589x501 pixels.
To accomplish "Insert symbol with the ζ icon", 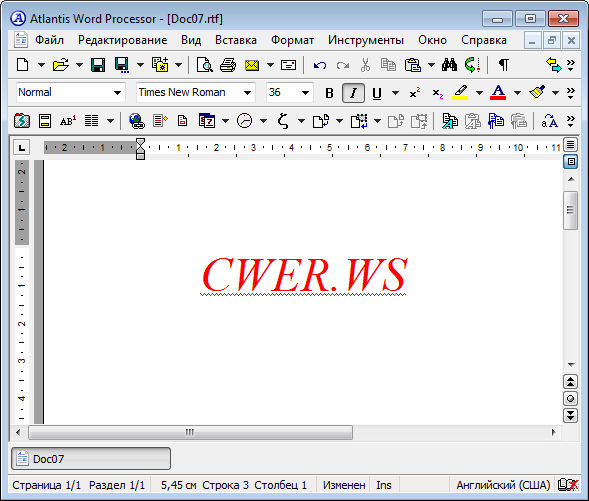I will (283, 121).
